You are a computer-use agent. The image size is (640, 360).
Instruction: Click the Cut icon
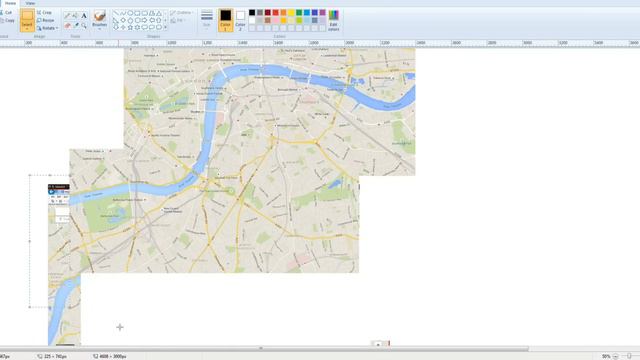(2, 13)
